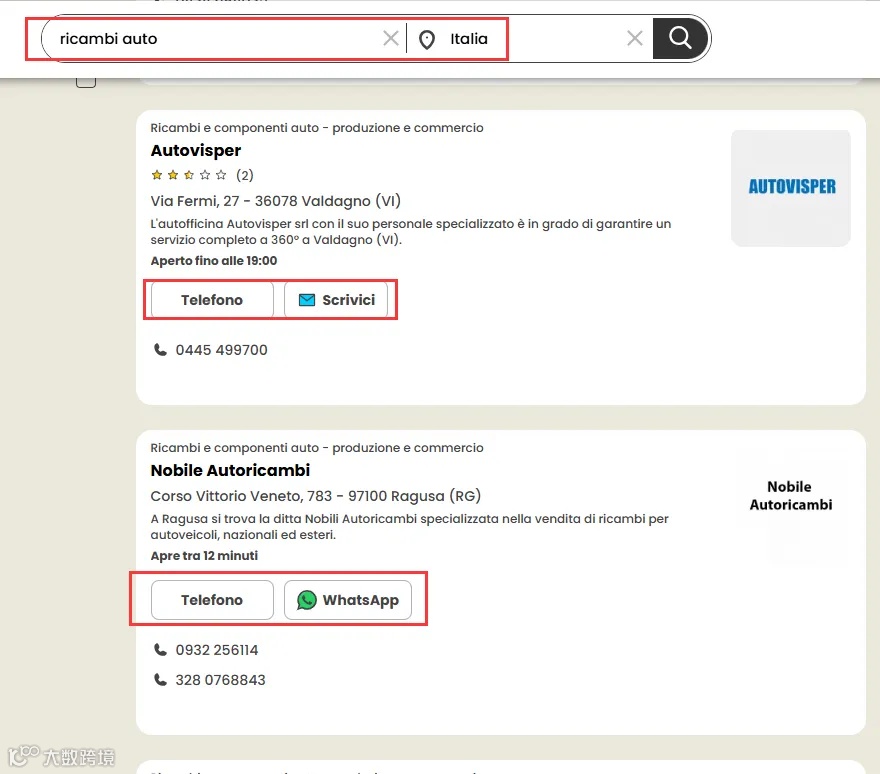Click Telefono button for Autovisper
This screenshot has height=774, width=880.
point(212,300)
